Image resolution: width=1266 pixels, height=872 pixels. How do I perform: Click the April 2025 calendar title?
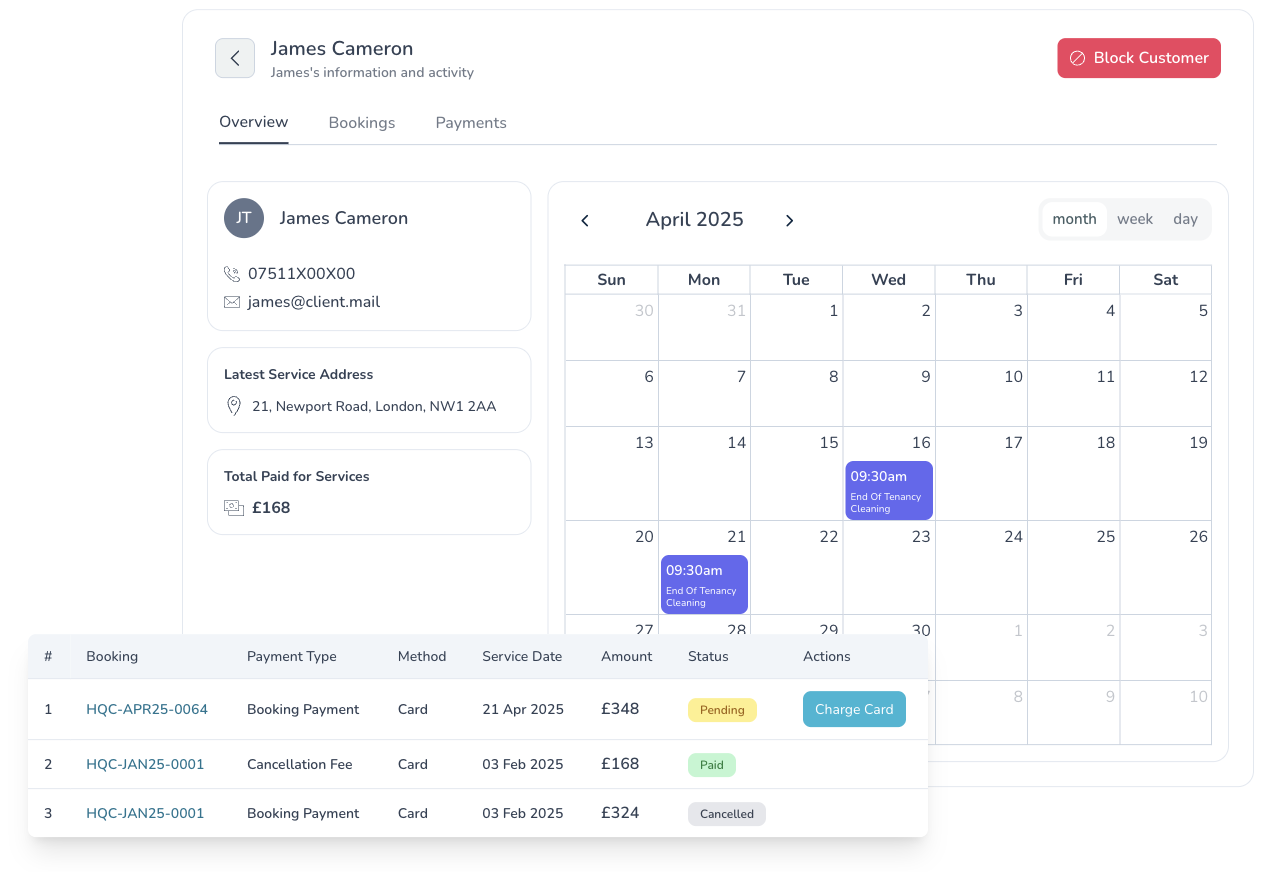click(x=695, y=220)
